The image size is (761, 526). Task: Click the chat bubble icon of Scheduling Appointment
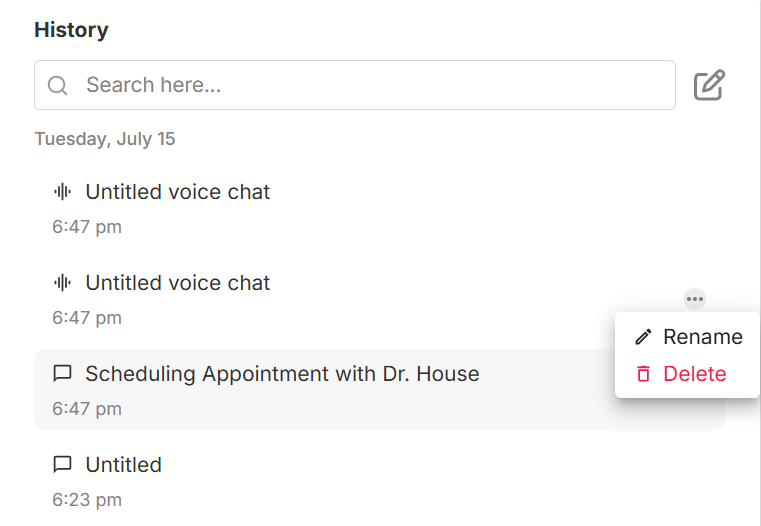pos(63,374)
